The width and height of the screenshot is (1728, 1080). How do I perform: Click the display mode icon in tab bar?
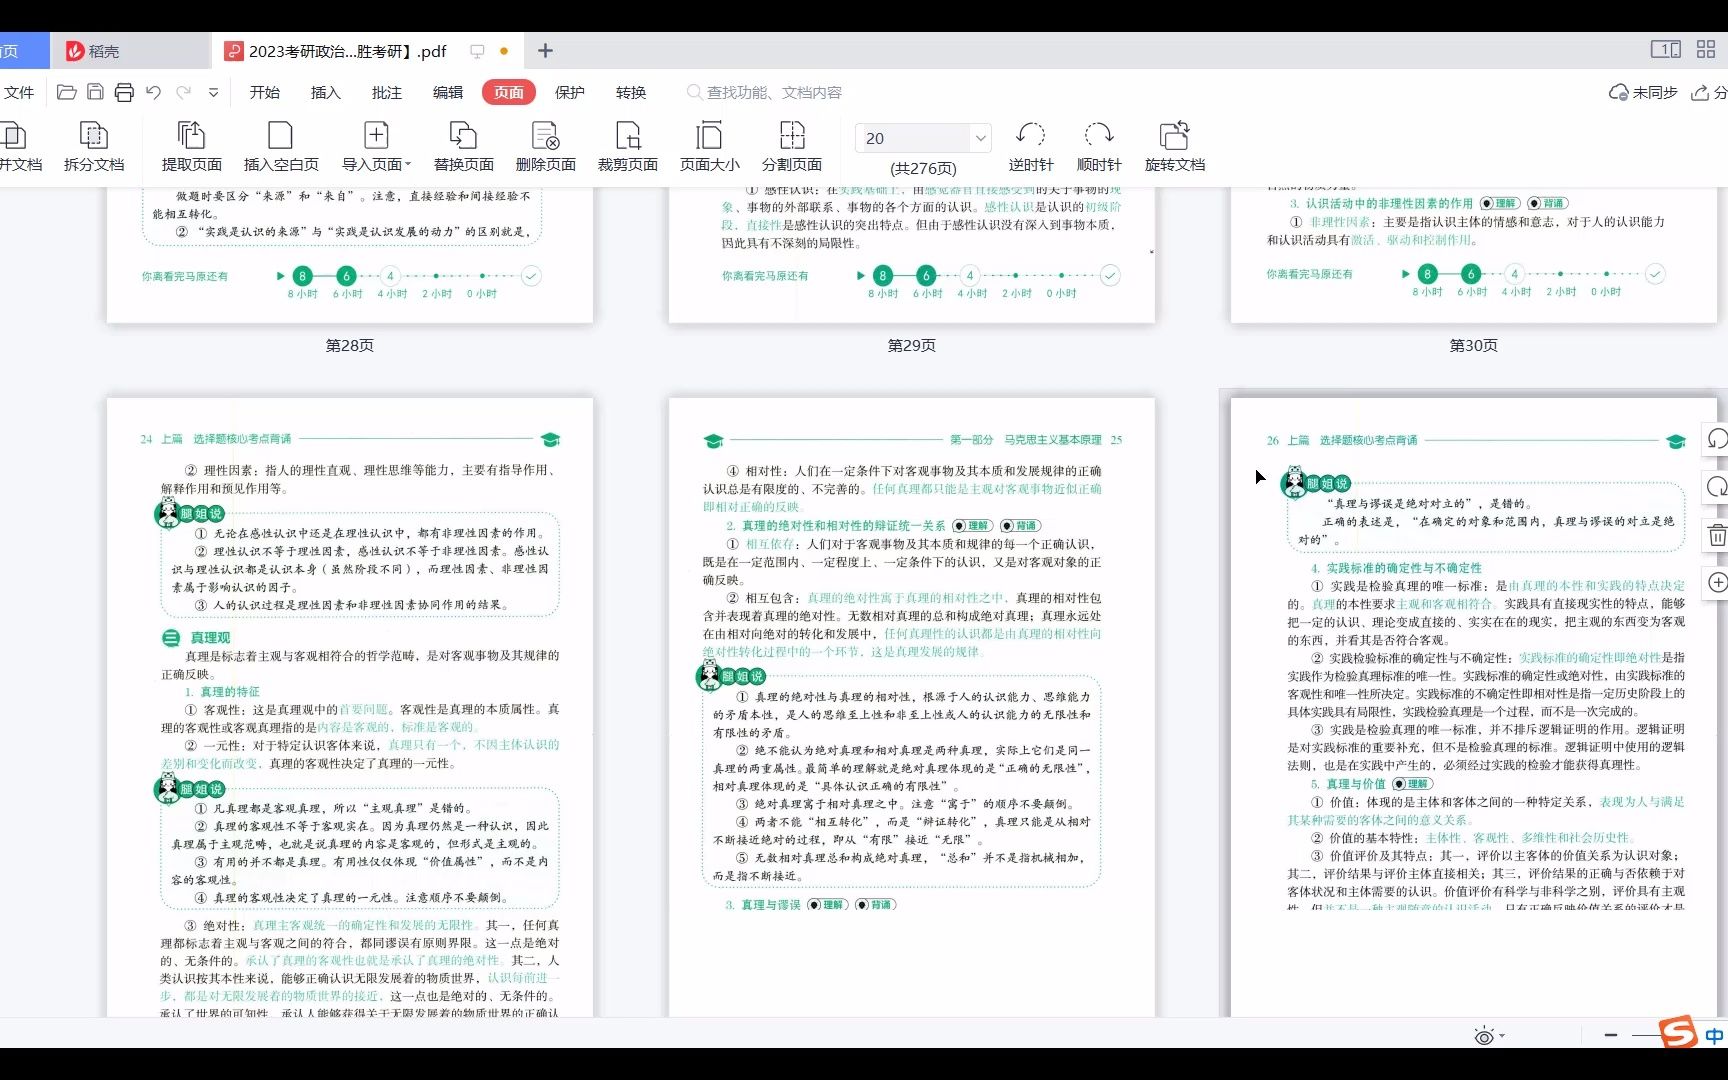pos(477,51)
